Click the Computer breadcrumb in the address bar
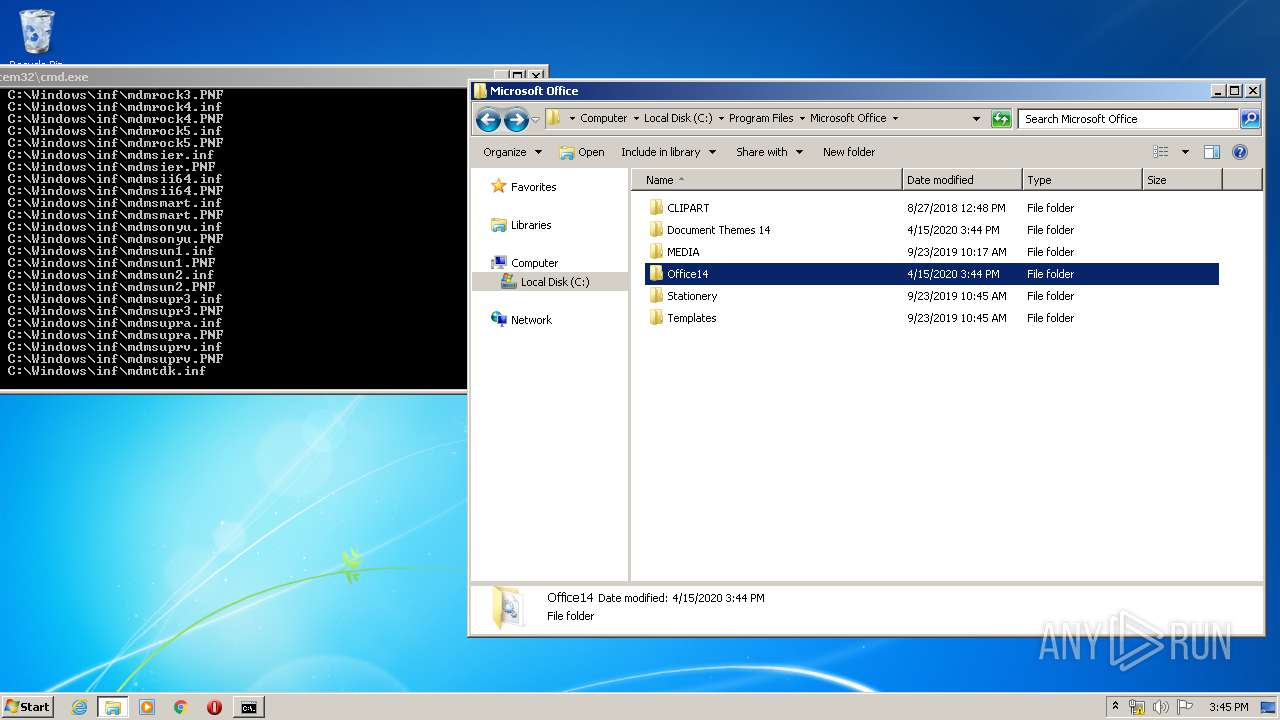 [x=604, y=118]
